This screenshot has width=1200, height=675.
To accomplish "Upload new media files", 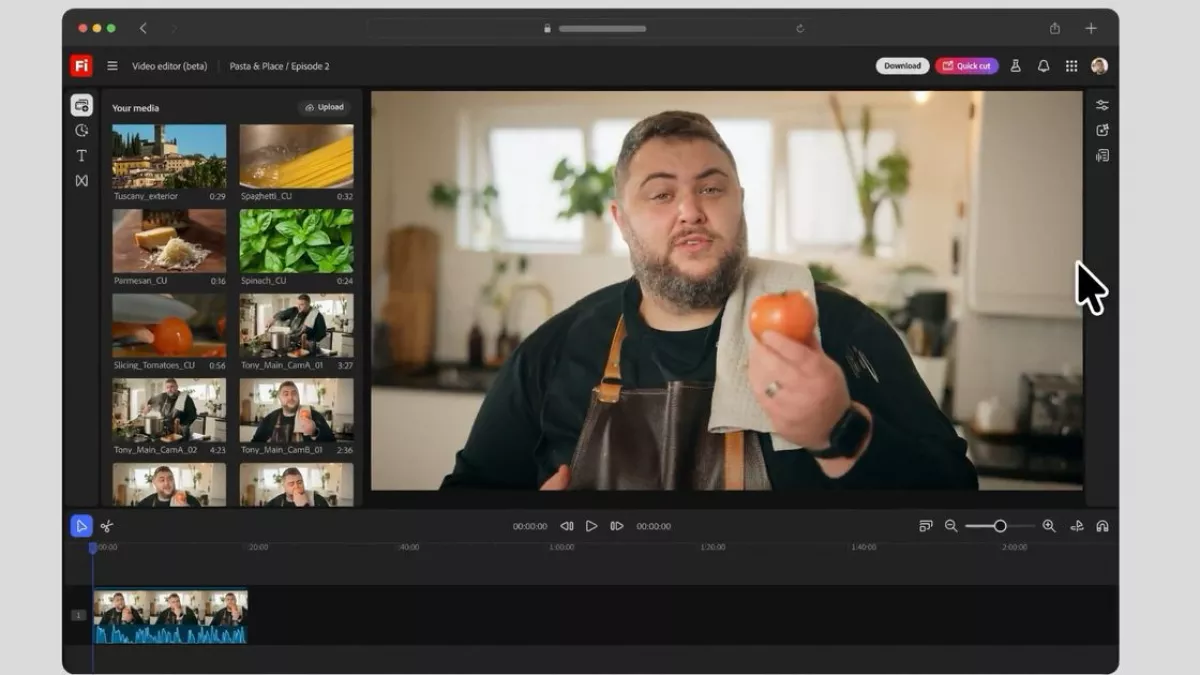I will click(x=324, y=107).
